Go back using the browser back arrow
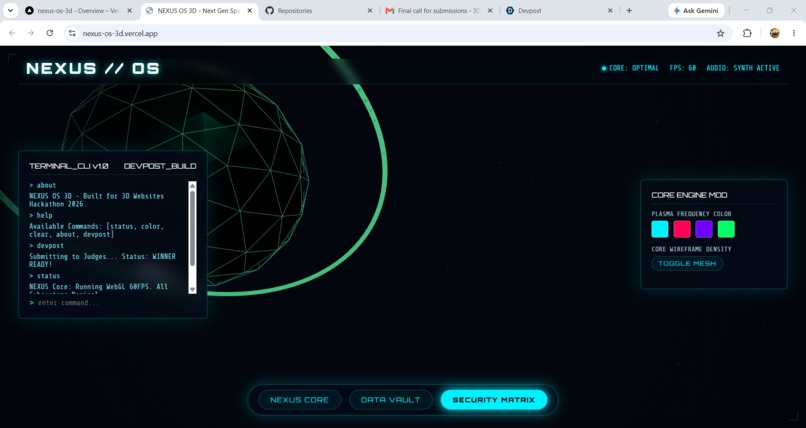 point(12,33)
